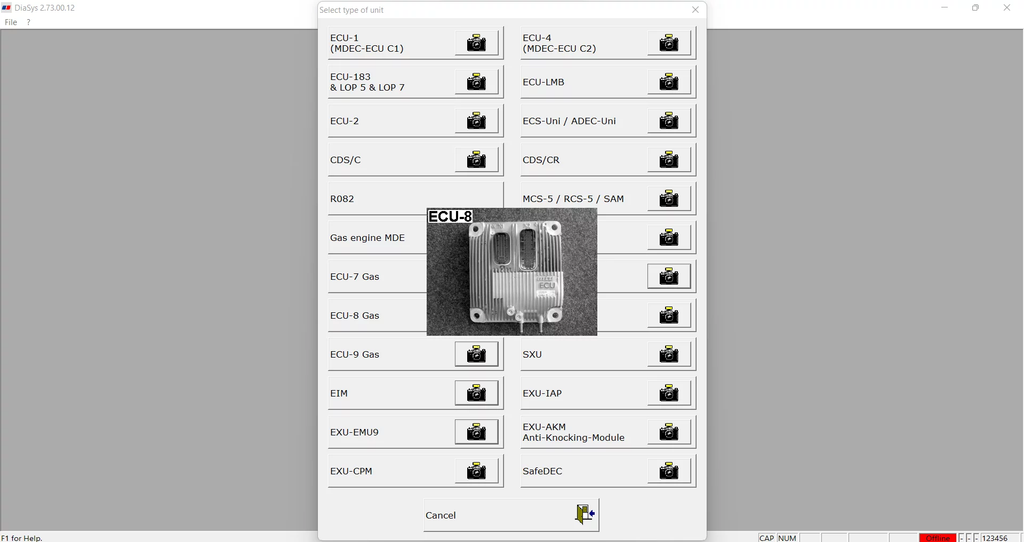View picture of ECU-LMB unit
The height and width of the screenshot is (542, 1024).
[668, 82]
